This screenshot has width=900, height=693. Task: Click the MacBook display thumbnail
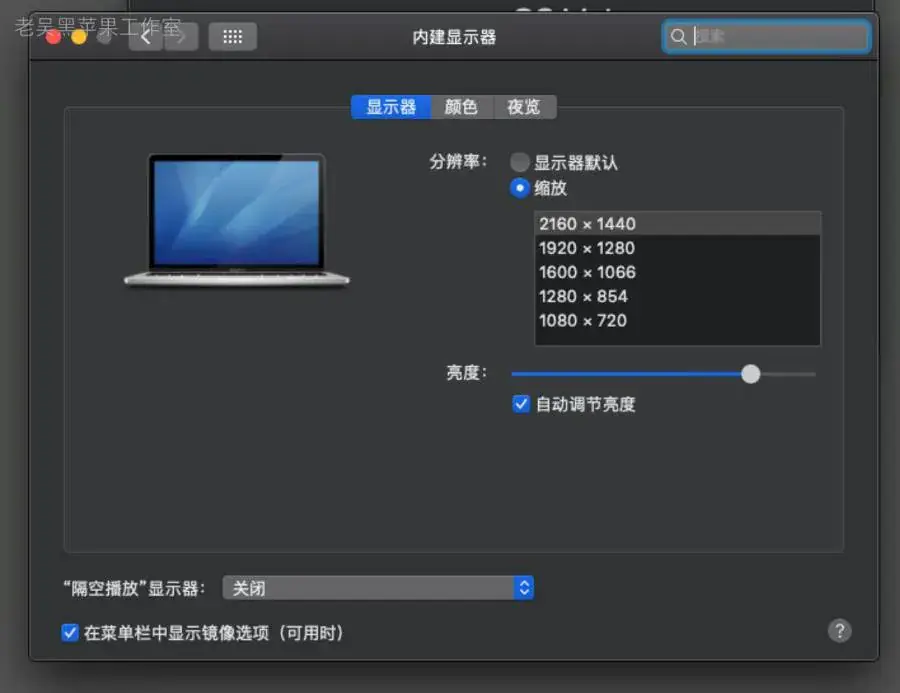tap(236, 220)
